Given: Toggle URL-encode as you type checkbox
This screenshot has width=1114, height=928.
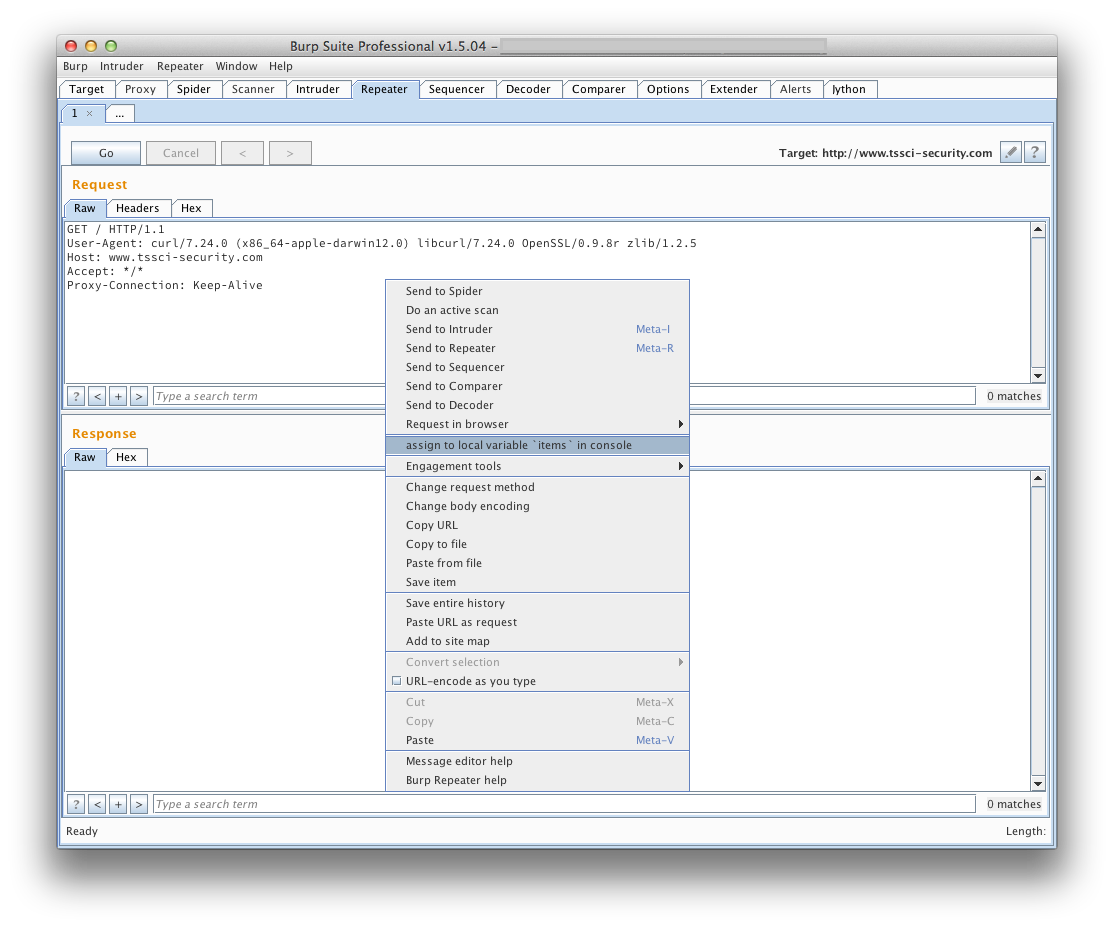Looking at the screenshot, I should pyautogui.click(x=396, y=681).
